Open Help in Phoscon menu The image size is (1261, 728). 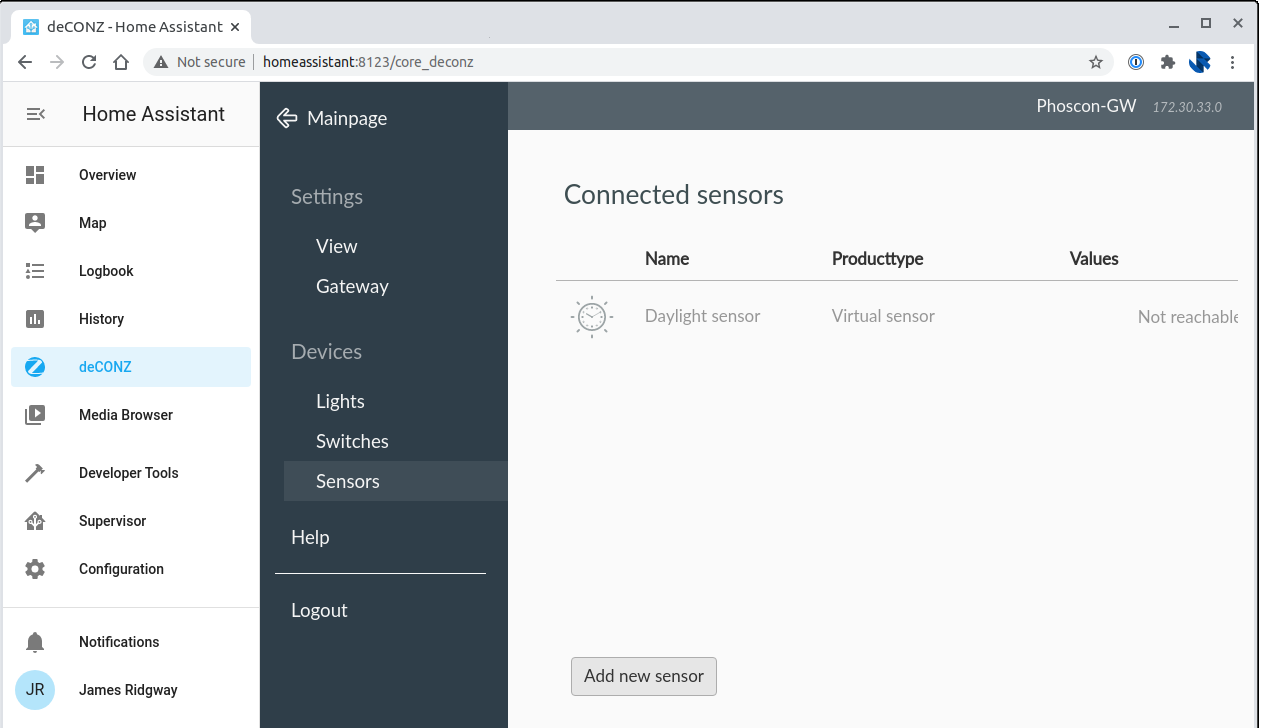(310, 537)
